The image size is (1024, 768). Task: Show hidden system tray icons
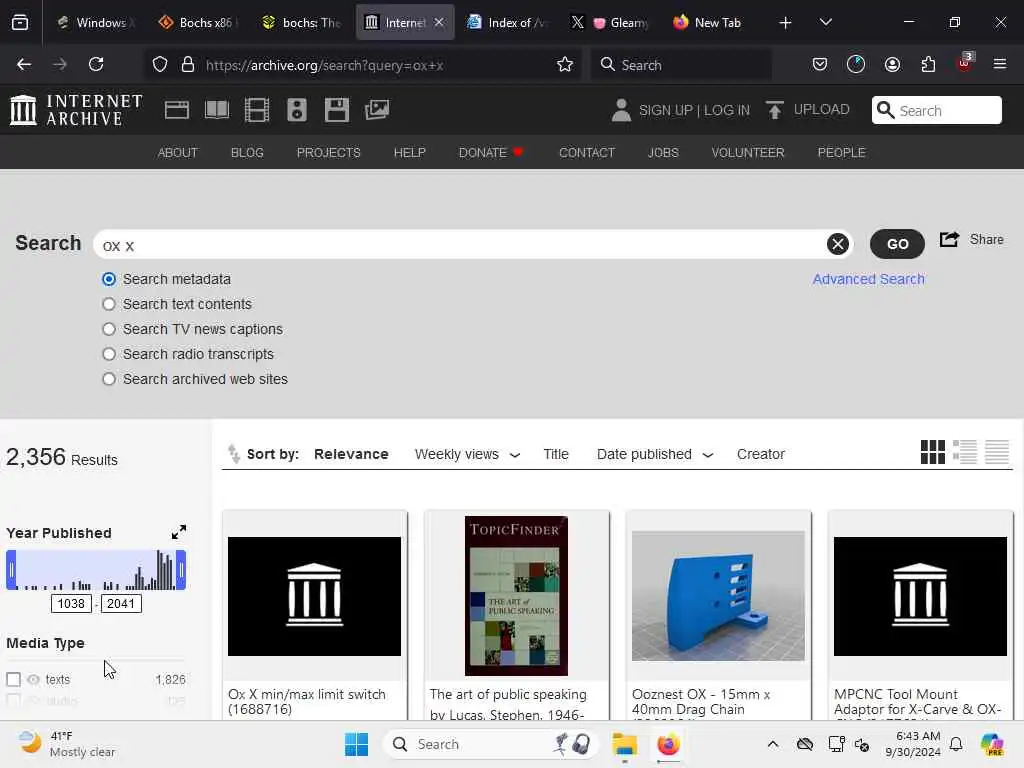(x=773, y=744)
